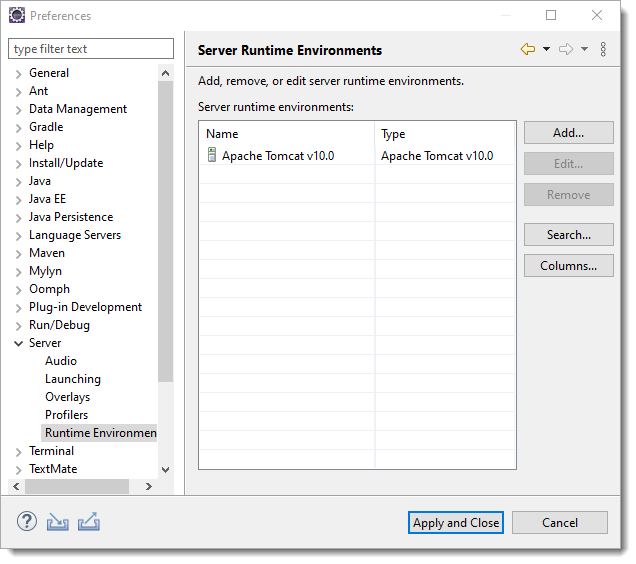Click the Search... button
This screenshot has width=636, height=564.
(568, 235)
